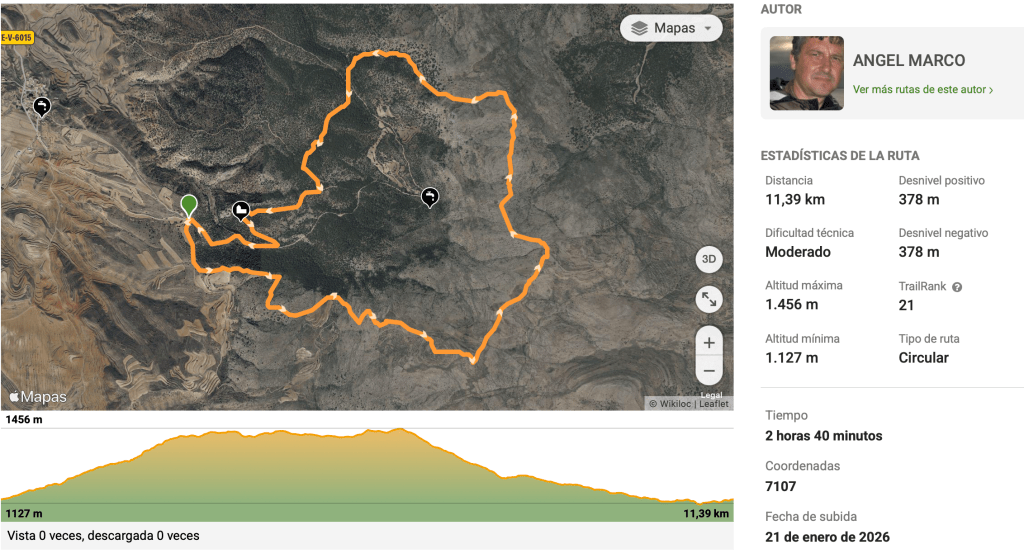The image size is (1024, 558).
Task: Expand map to fullscreen
Action: pyautogui.click(x=709, y=299)
